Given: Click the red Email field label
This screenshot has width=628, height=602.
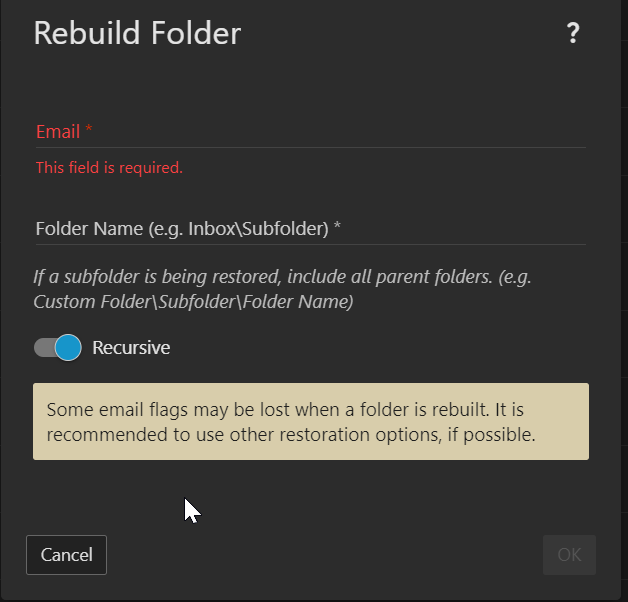Looking at the screenshot, I should (58, 132).
